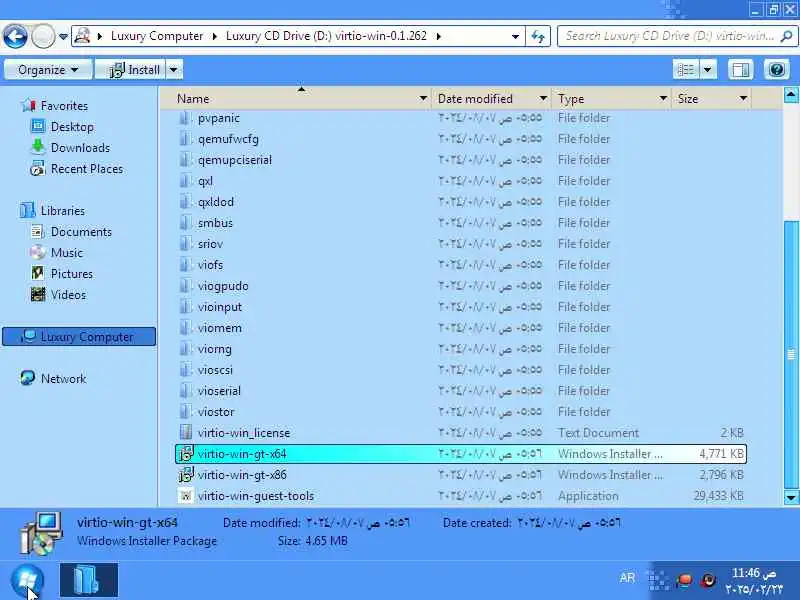Select the viostor folder icon
Screen dimensions: 800x600
(x=186, y=411)
